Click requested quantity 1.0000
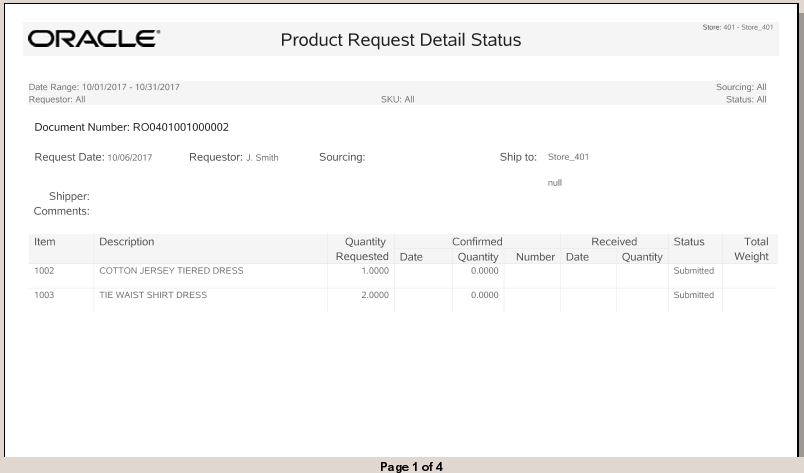Image resolution: width=804 pixels, height=473 pixels. 375,270
